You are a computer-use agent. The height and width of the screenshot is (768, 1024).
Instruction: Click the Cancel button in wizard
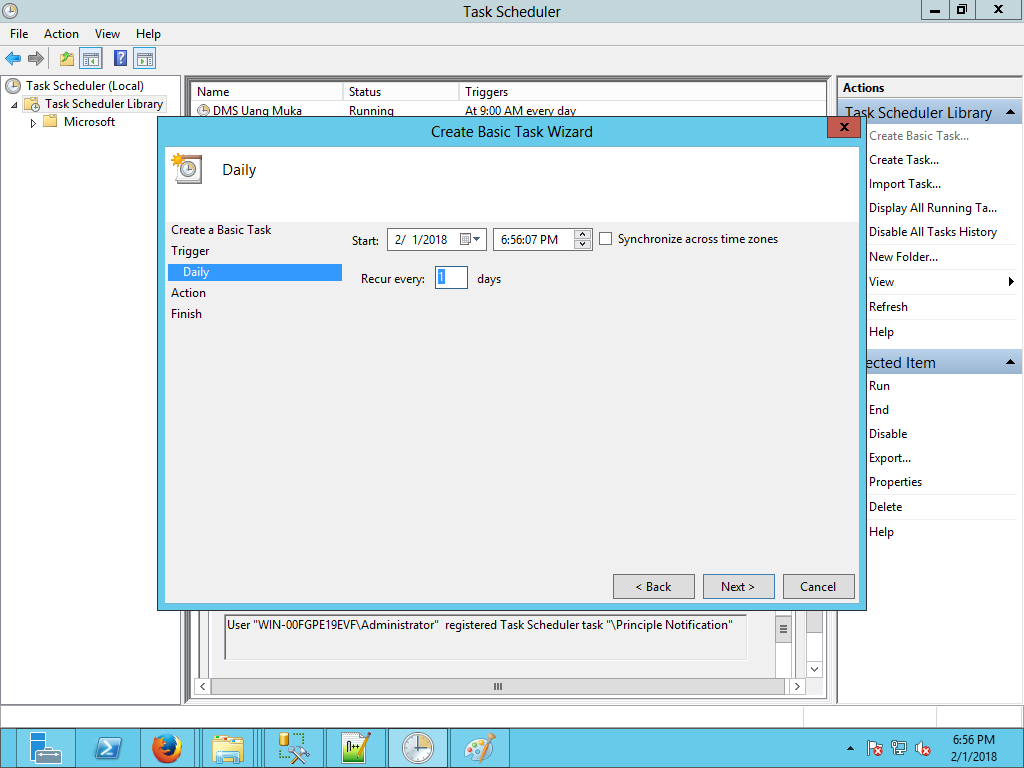click(818, 587)
